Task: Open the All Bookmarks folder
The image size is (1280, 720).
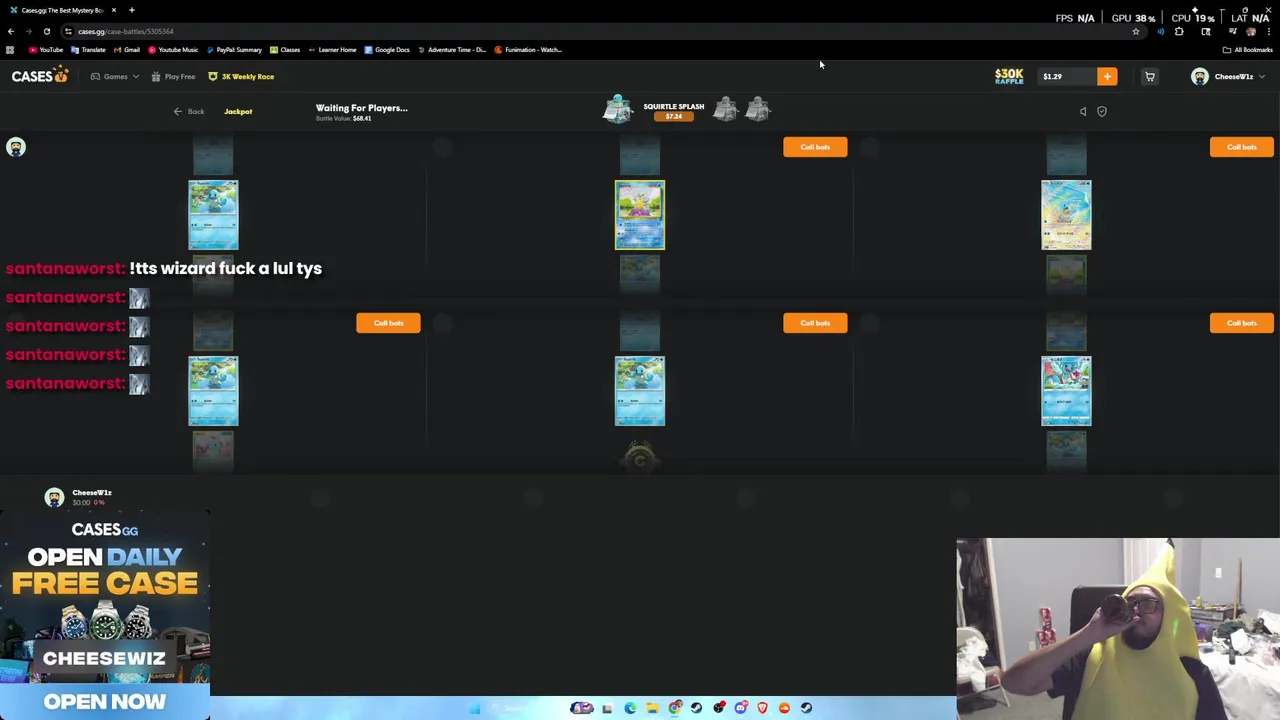Action: click(1247, 50)
